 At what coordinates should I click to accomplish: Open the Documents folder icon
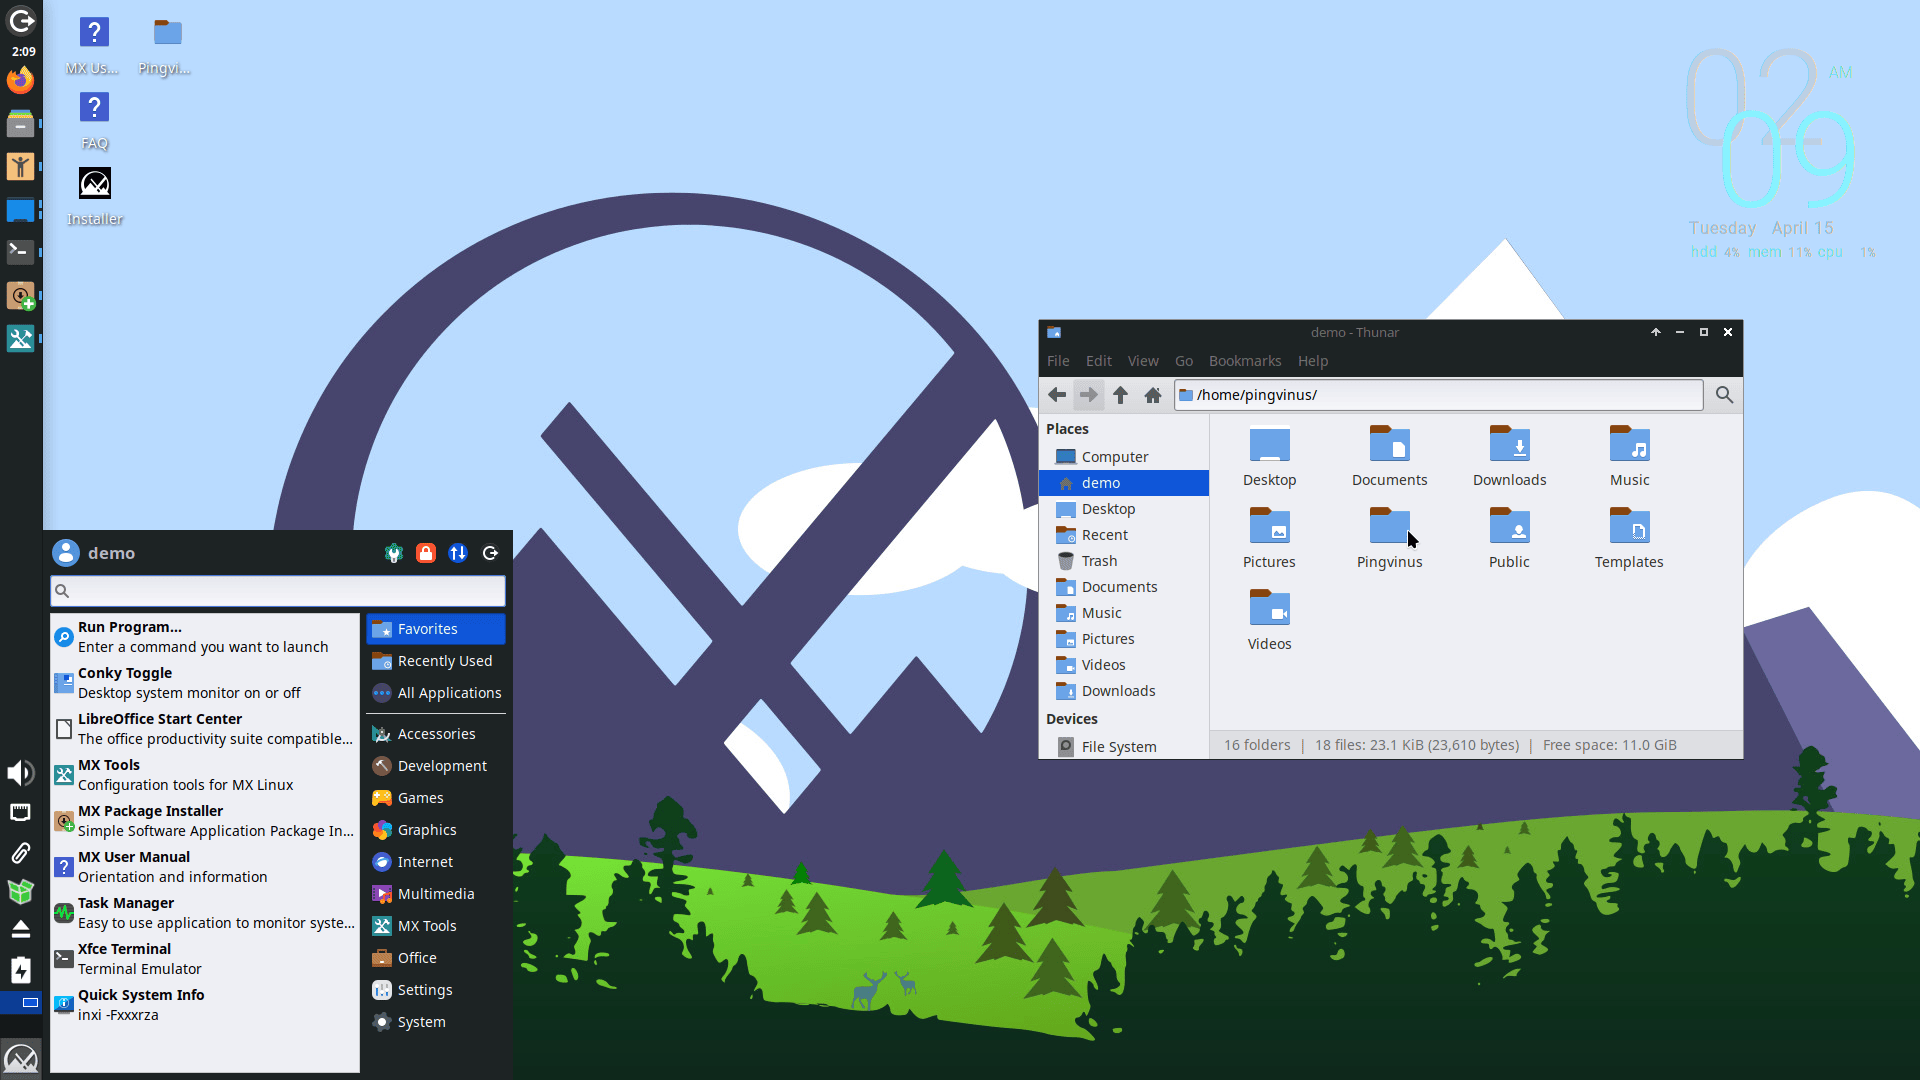1389,455
